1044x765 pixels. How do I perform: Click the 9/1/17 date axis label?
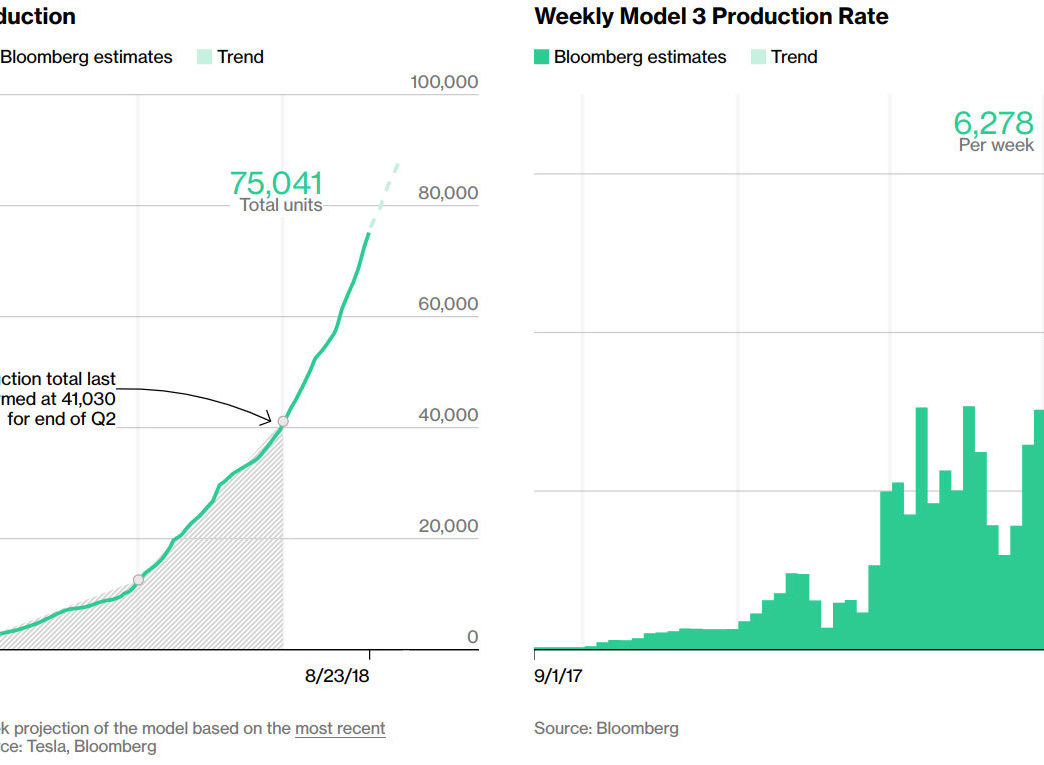click(x=558, y=676)
